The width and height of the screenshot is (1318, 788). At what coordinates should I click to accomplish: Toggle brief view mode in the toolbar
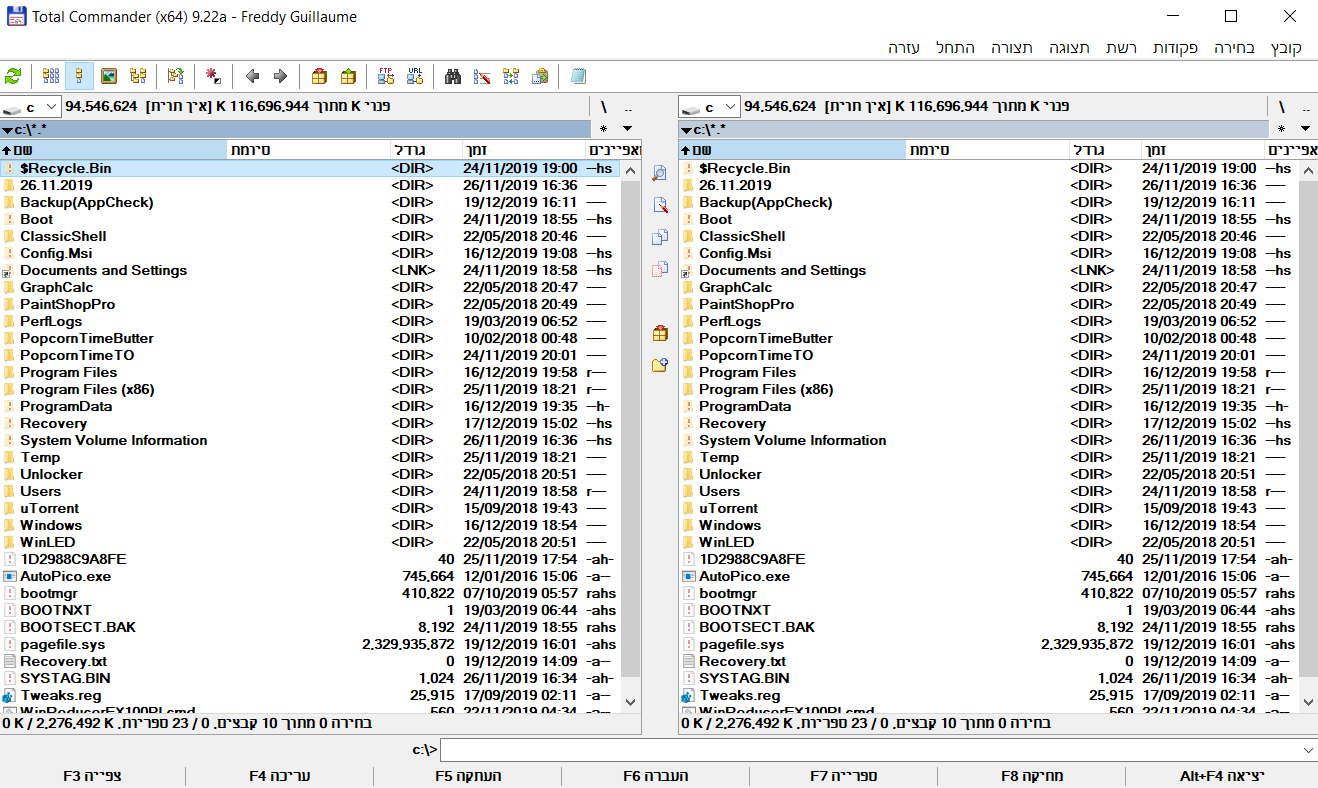tap(51, 76)
